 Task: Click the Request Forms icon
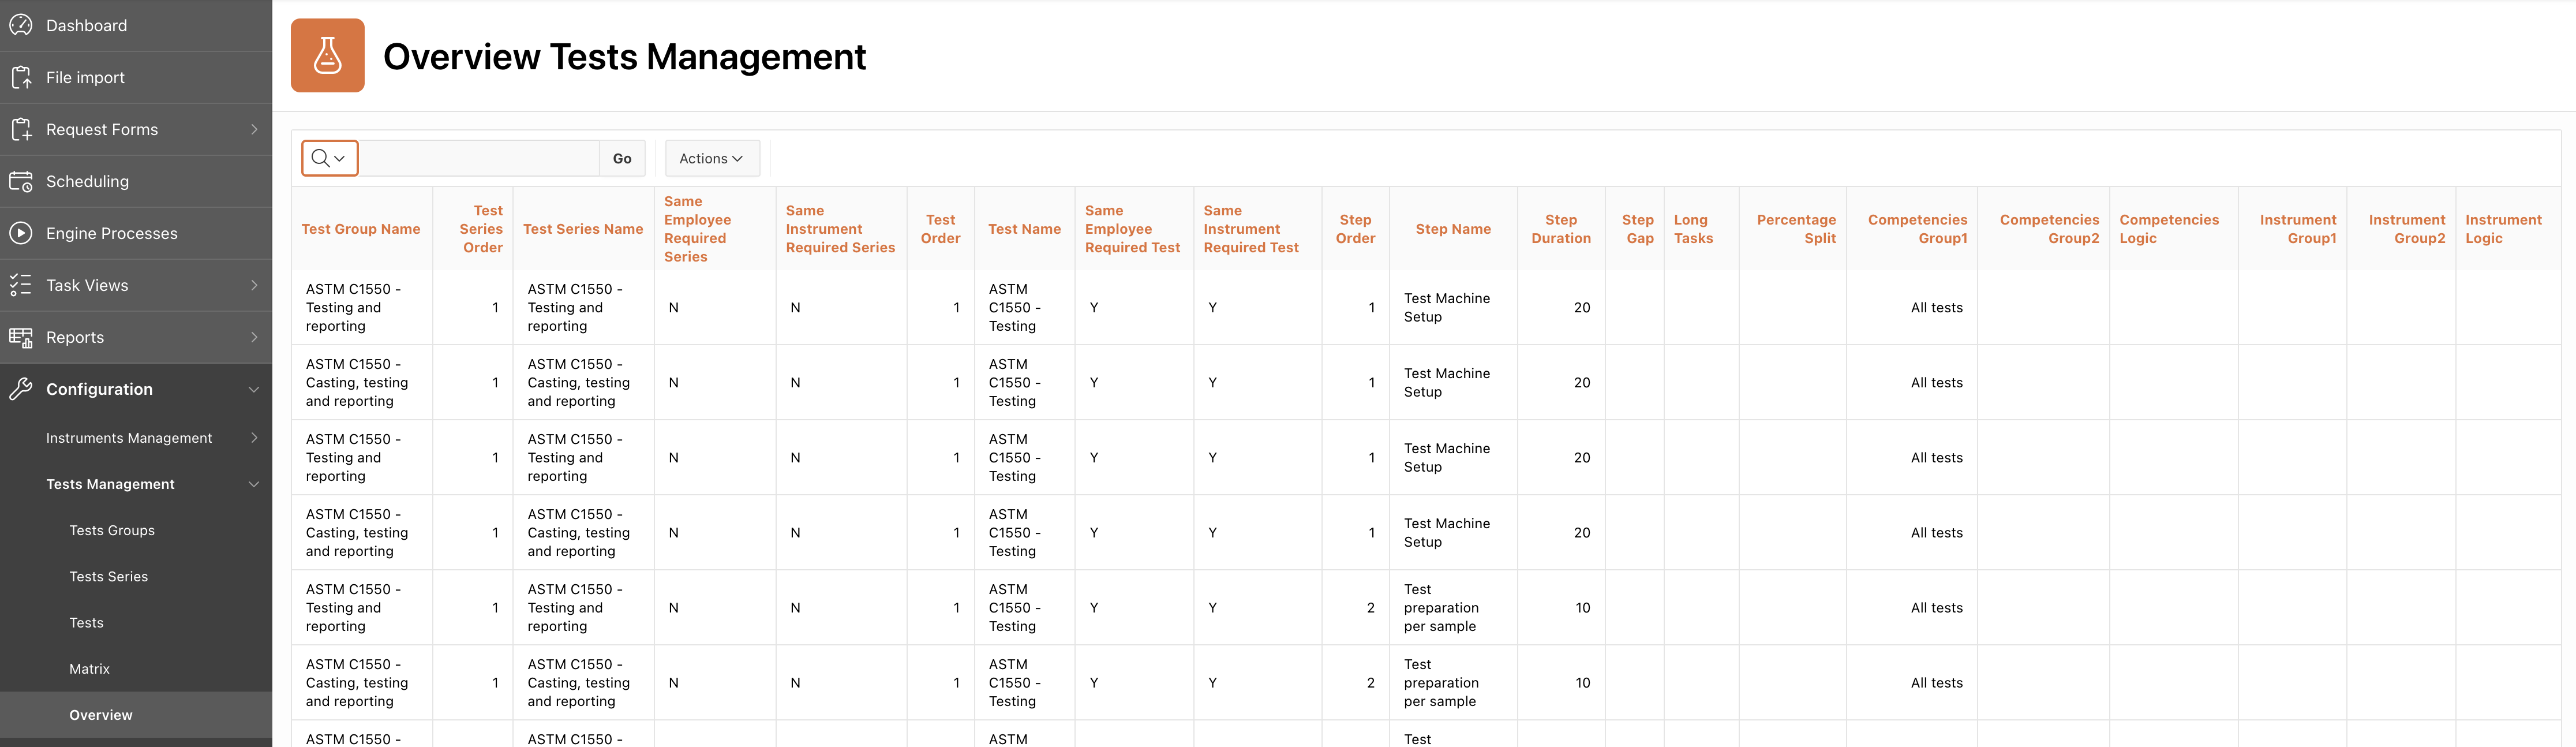pyautogui.click(x=21, y=129)
